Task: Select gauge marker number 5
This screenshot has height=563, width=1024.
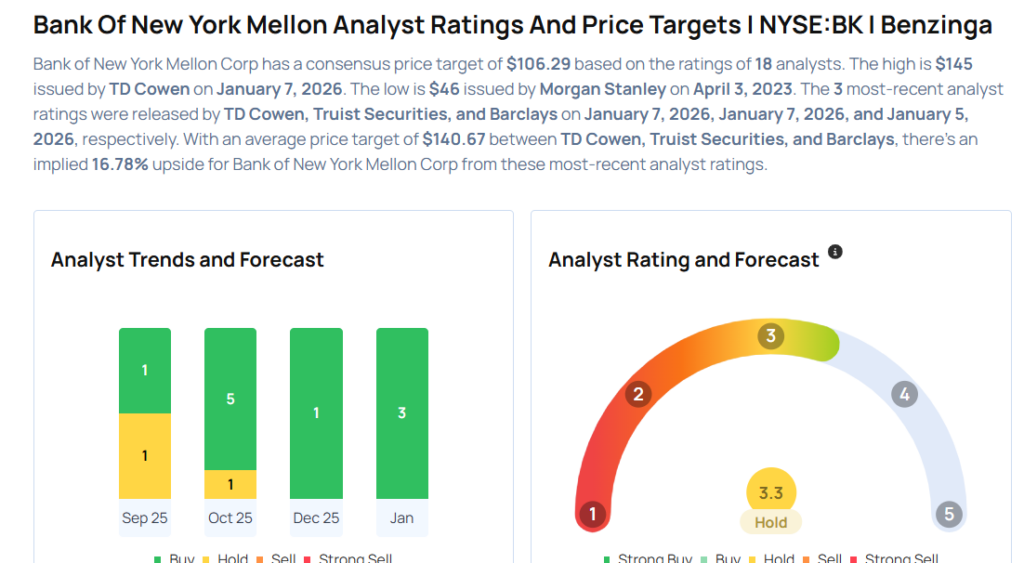Action: 948,514
